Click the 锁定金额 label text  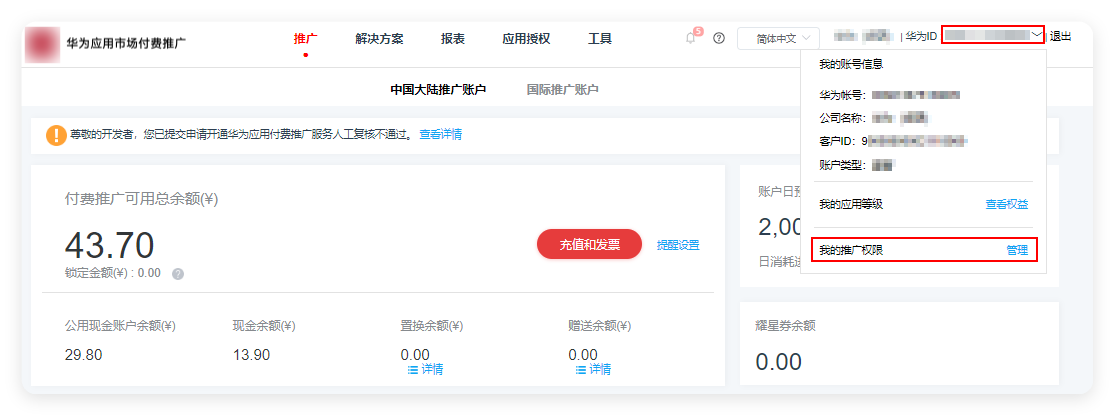tap(113, 273)
